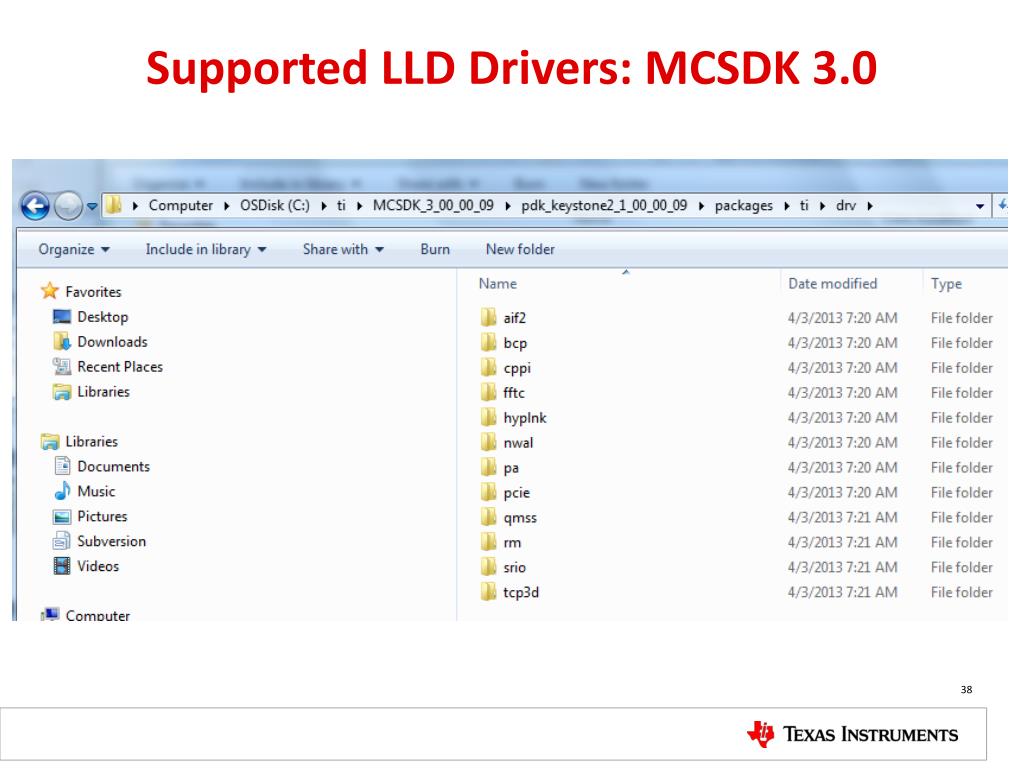This screenshot has height=768, width=1024.
Task: Click the date modified of bcp folder
Action: (x=842, y=343)
